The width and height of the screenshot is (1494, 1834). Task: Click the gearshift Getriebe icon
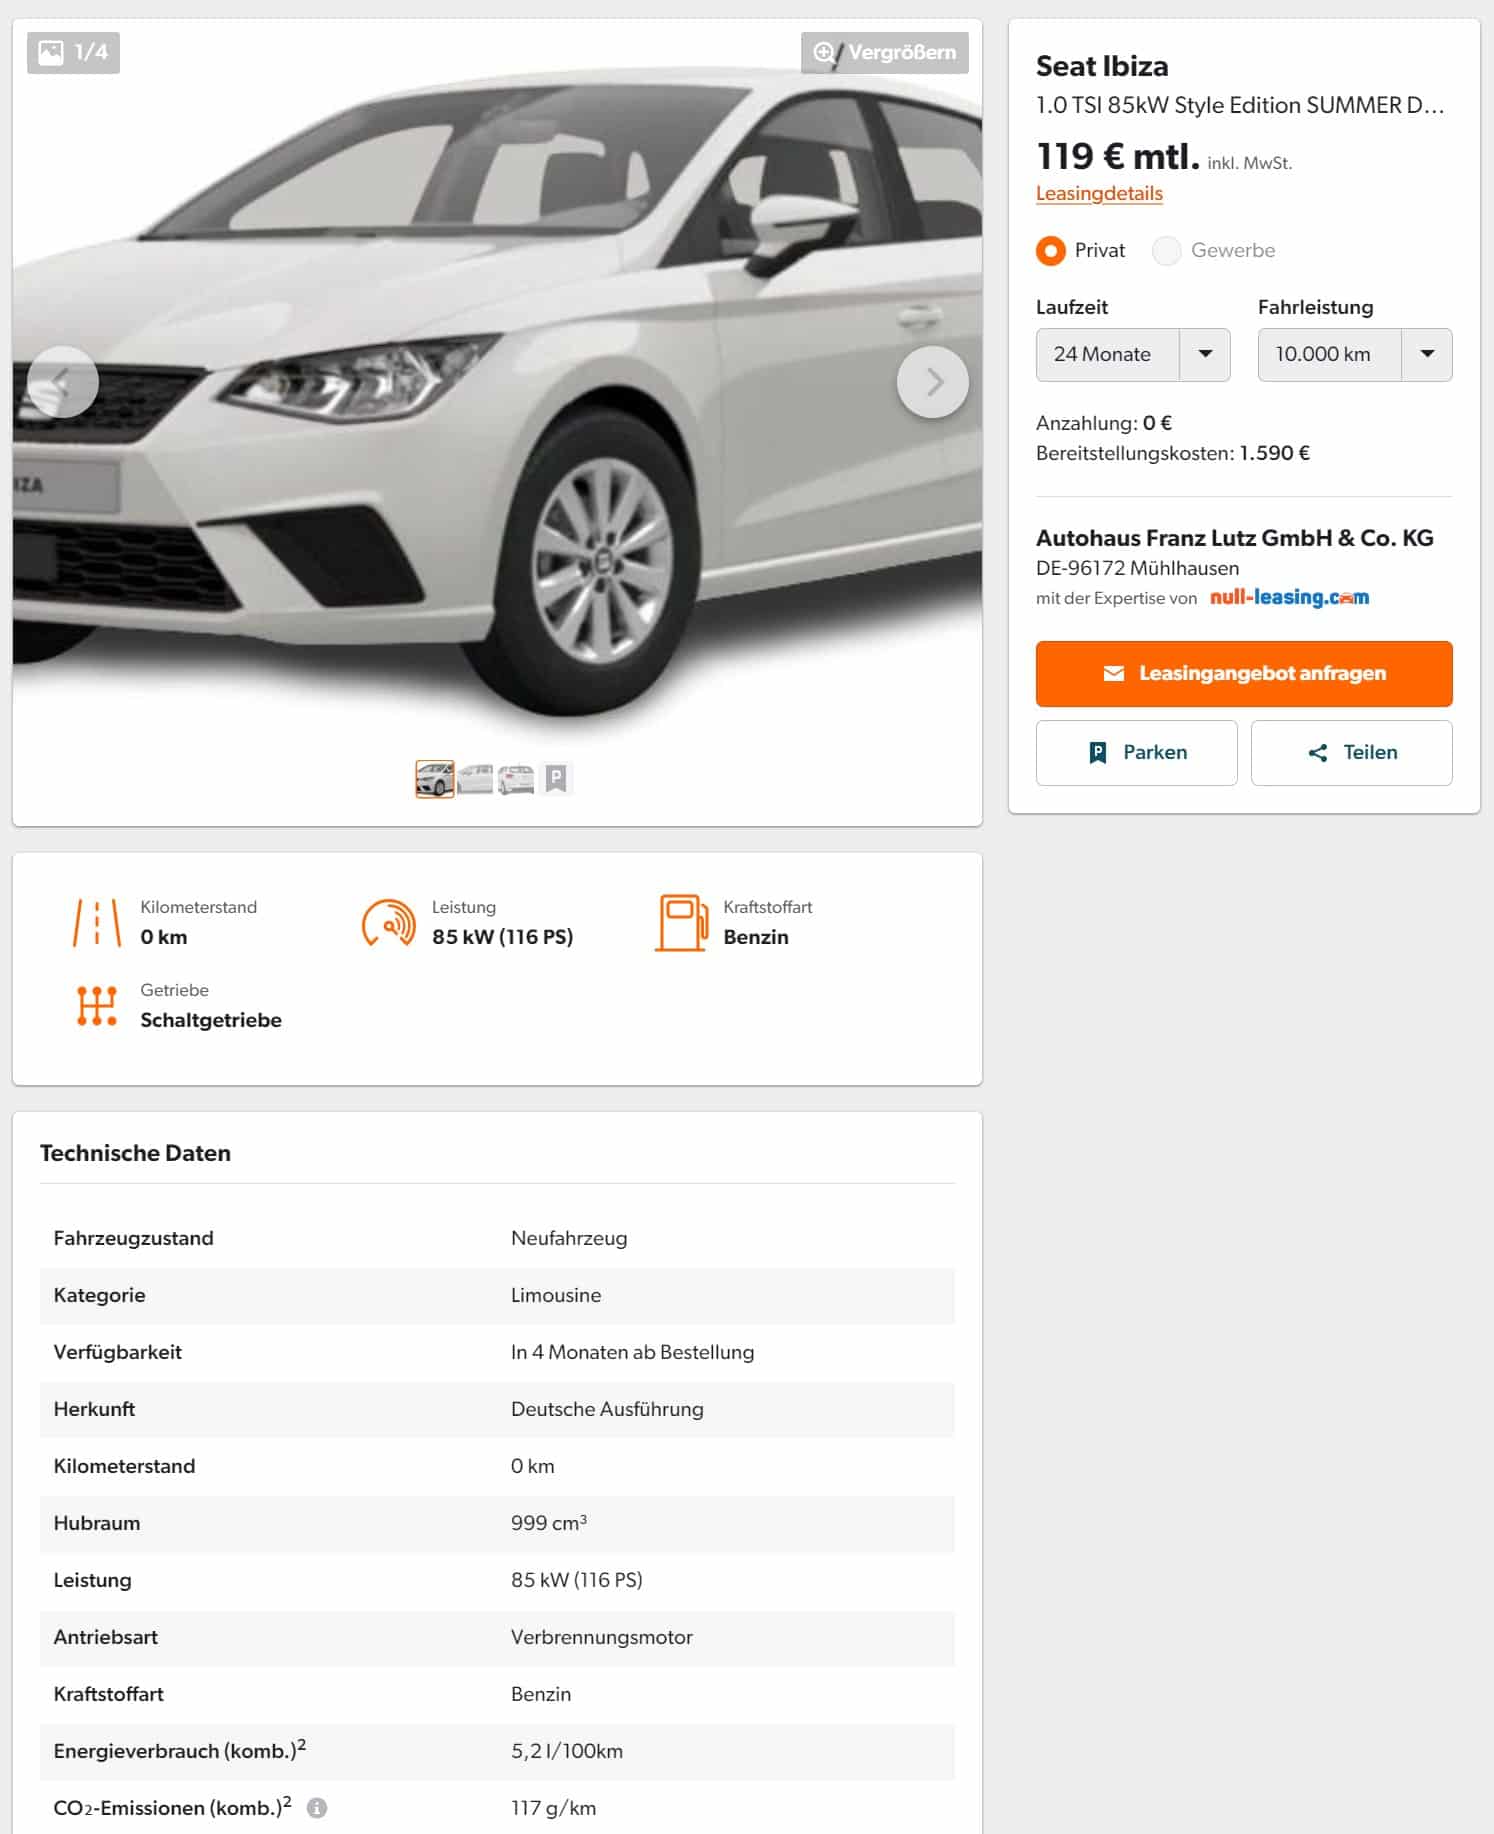(97, 1006)
